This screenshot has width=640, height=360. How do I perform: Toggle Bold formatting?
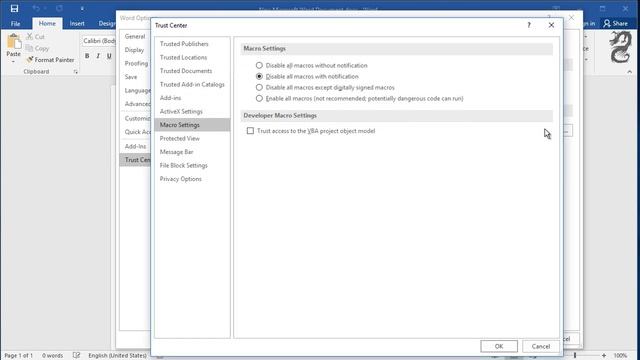pos(87,56)
